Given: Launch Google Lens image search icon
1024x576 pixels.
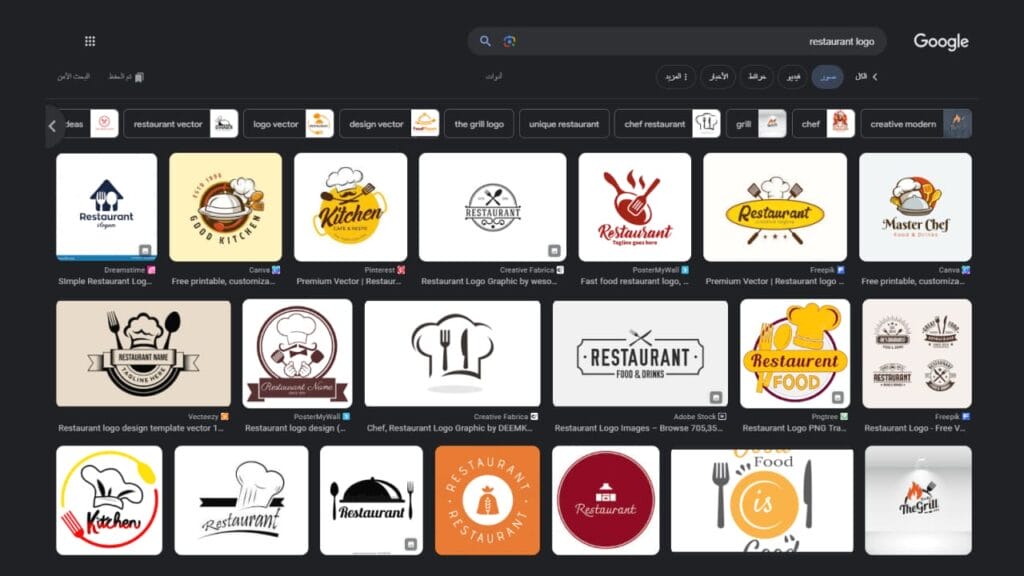Looking at the screenshot, I should (510, 41).
